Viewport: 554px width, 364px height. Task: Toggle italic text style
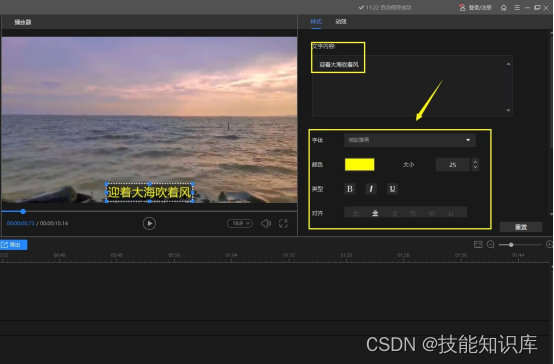click(371, 189)
